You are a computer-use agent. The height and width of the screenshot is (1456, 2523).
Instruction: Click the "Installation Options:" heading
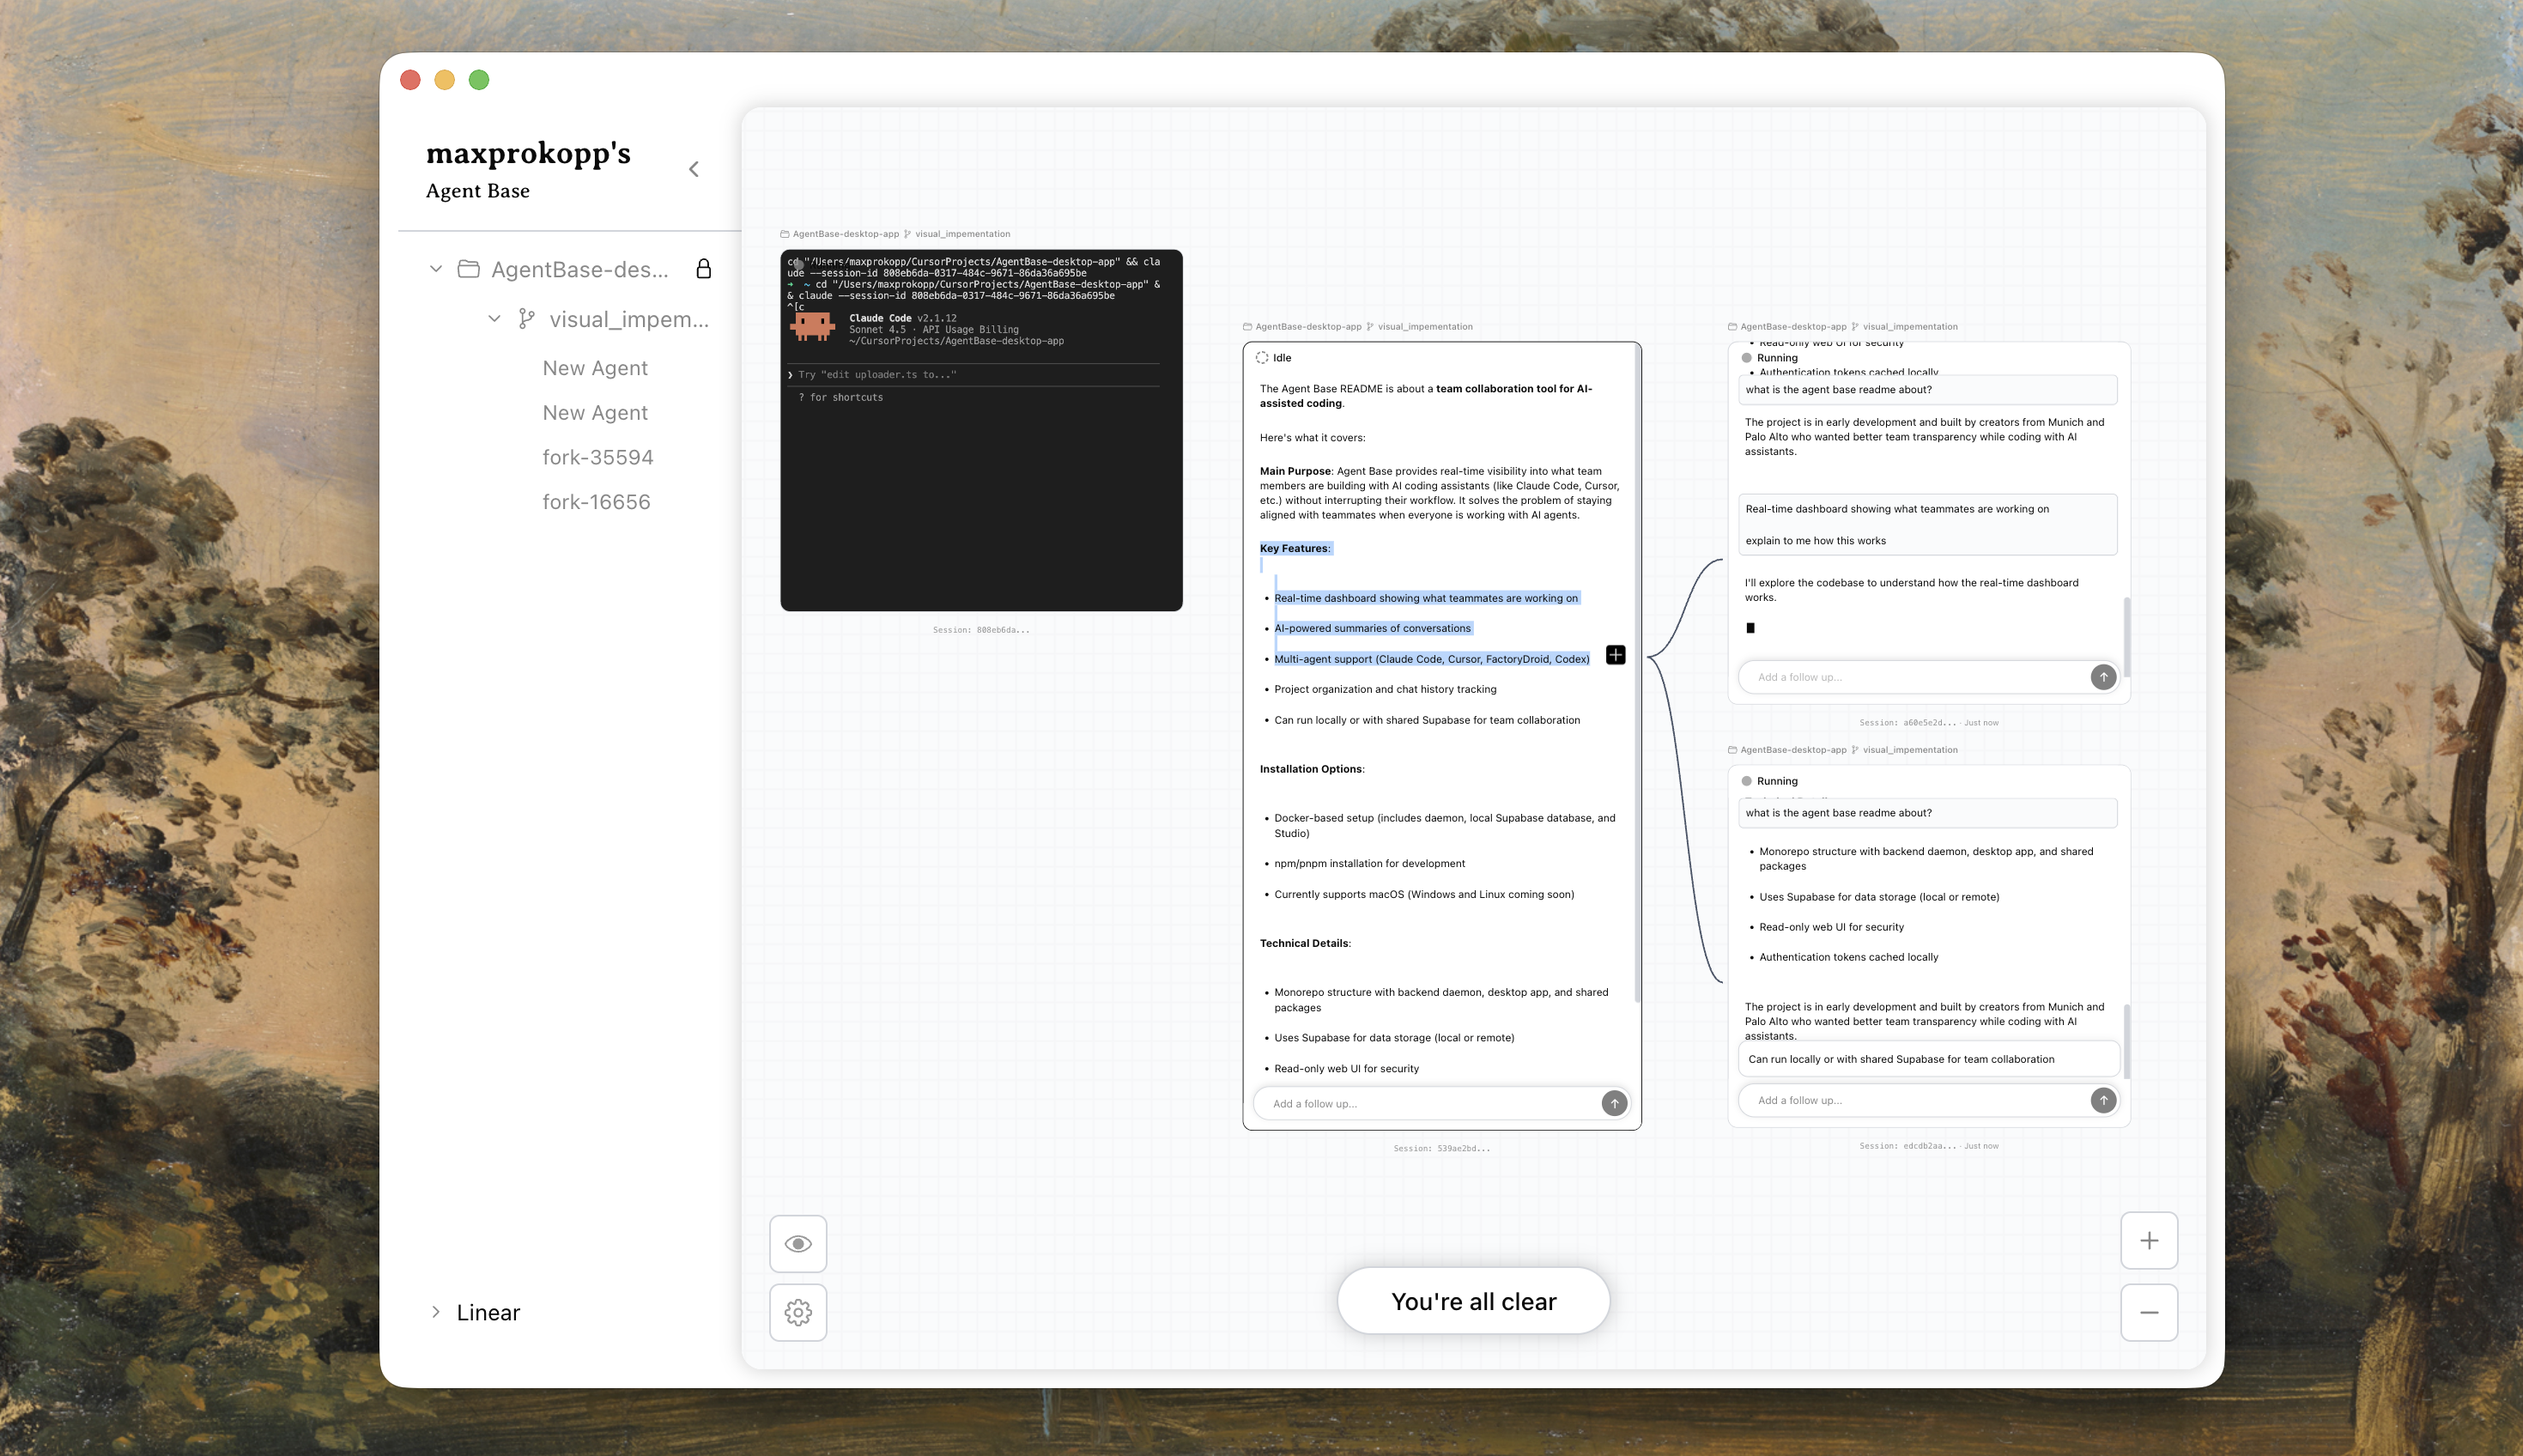click(x=1312, y=769)
